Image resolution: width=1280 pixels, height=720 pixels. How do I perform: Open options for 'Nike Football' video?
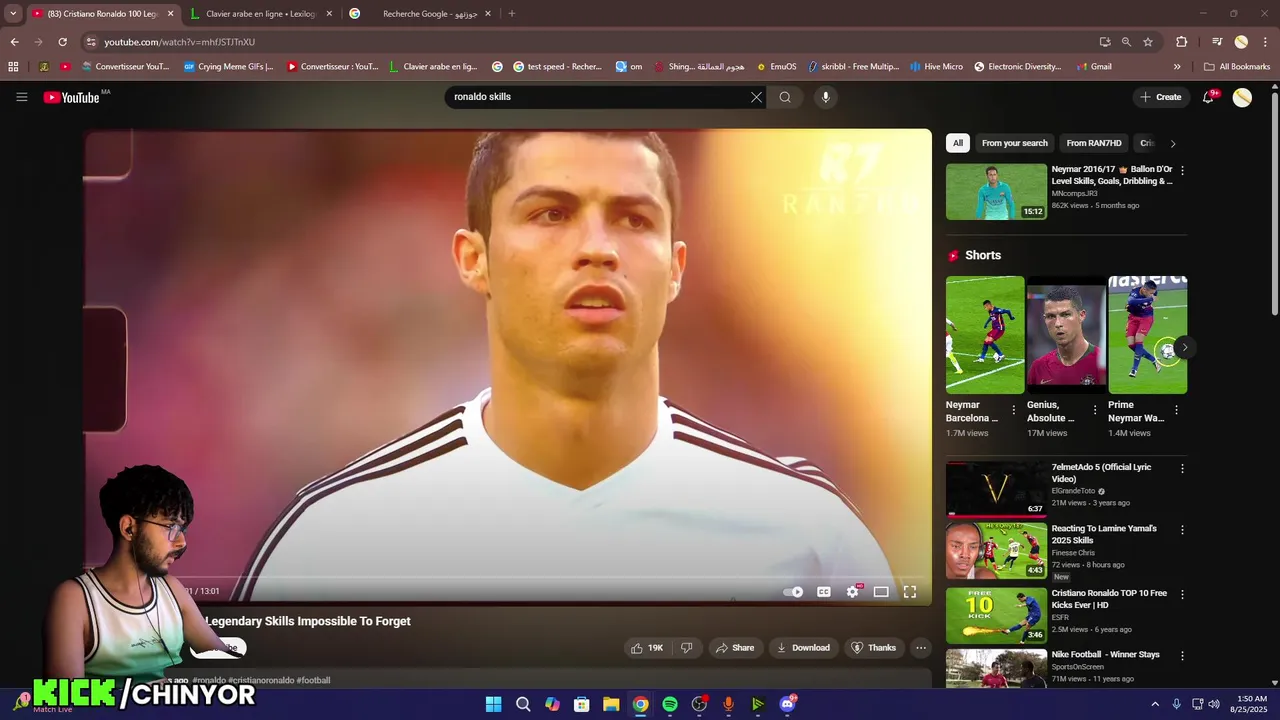point(1182,656)
